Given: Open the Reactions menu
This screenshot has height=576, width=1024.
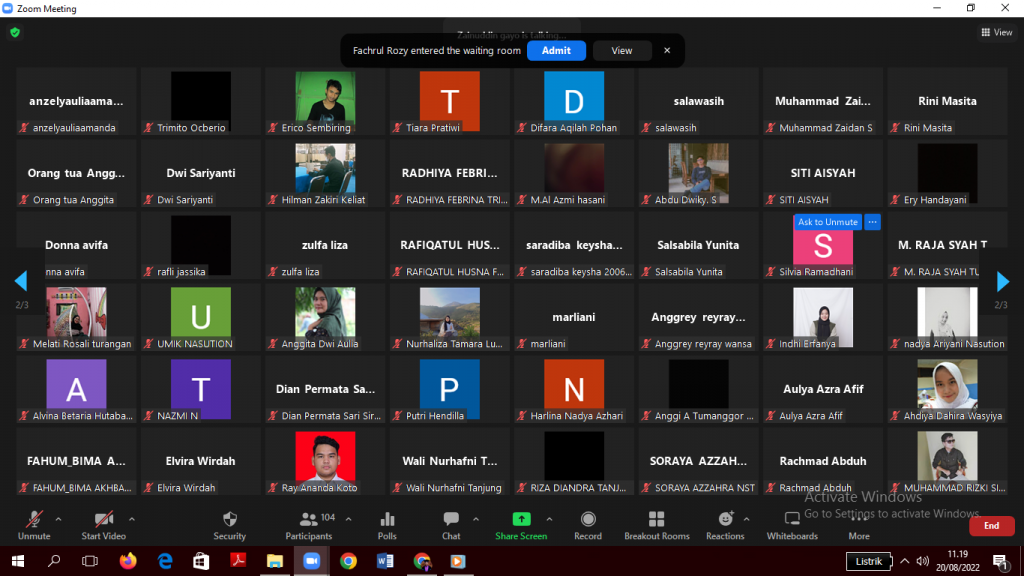Looking at the screenshot, I should 725,519.
